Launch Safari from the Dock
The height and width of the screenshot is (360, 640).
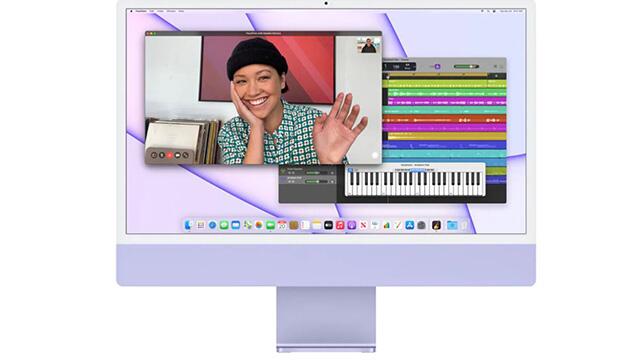pyautogui.click(x=212, y=225)
